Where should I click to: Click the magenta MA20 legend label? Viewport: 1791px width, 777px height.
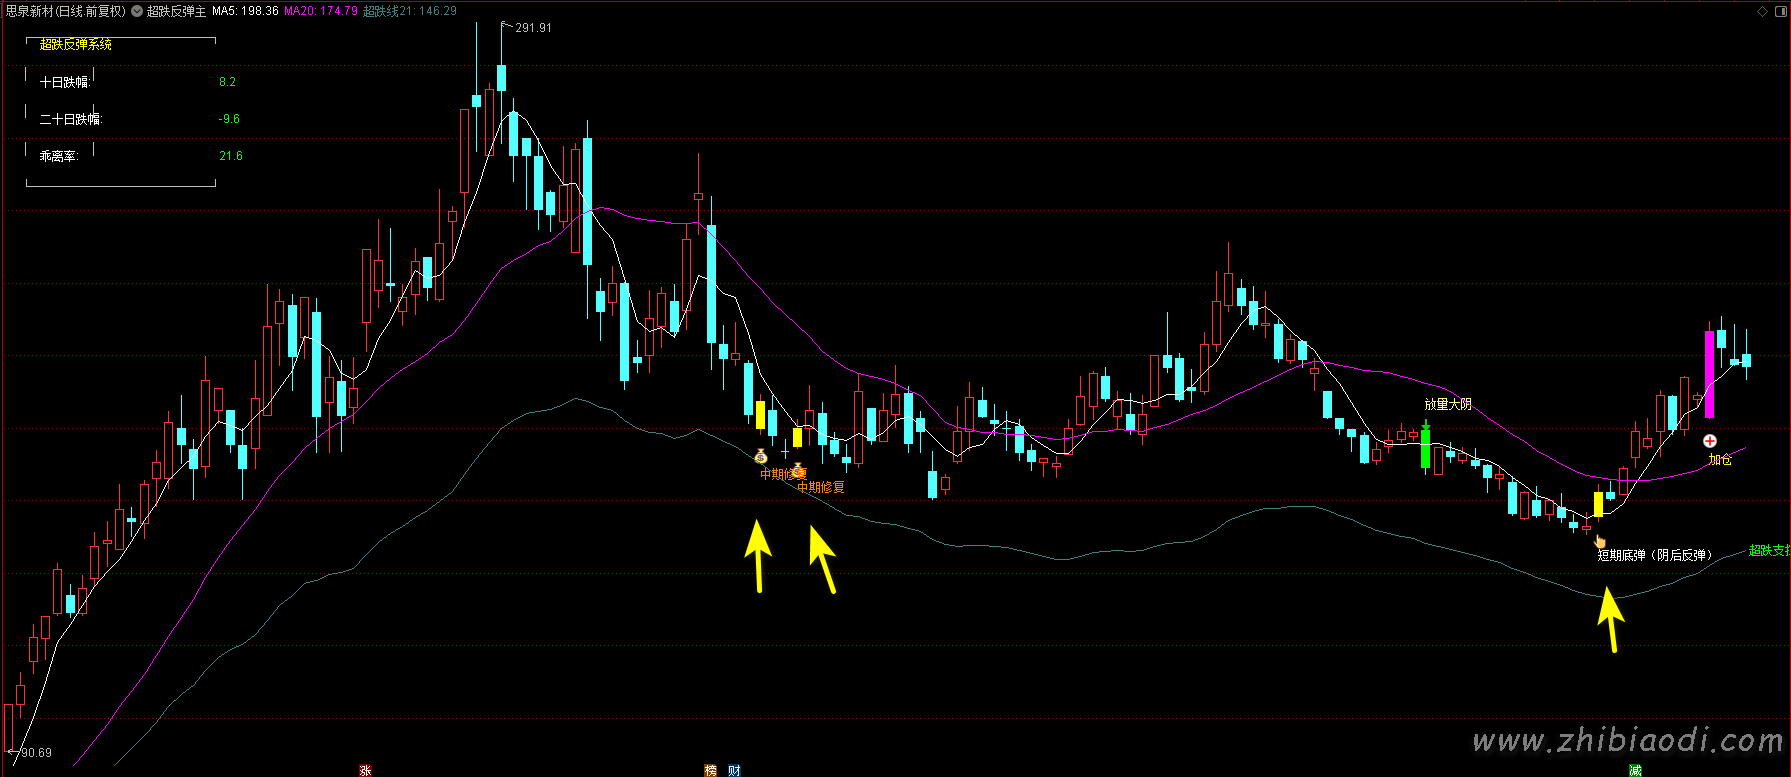coord(320,11)
